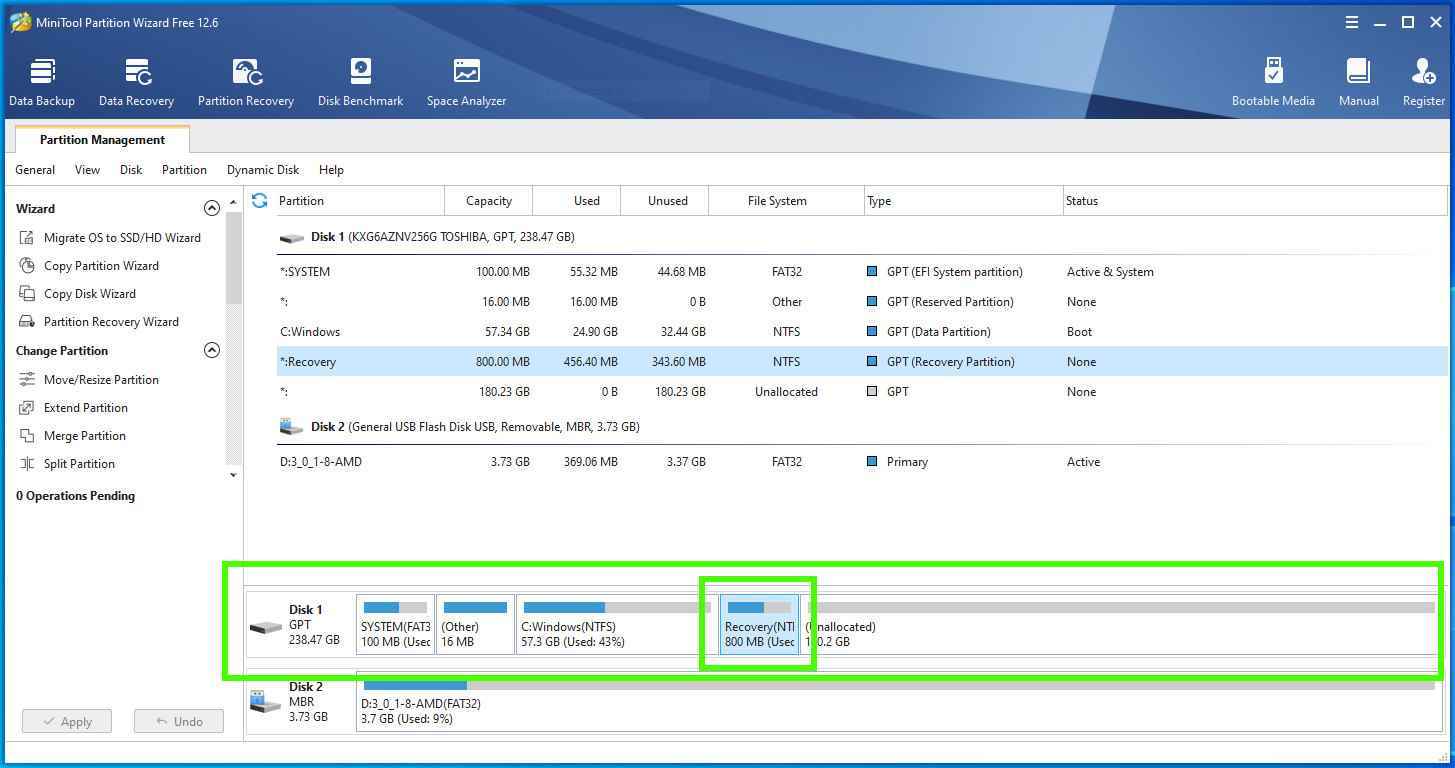Open the Help menu
Image resolution: width=1455 pixels, height=768 pixels.
tap(331, 170)
